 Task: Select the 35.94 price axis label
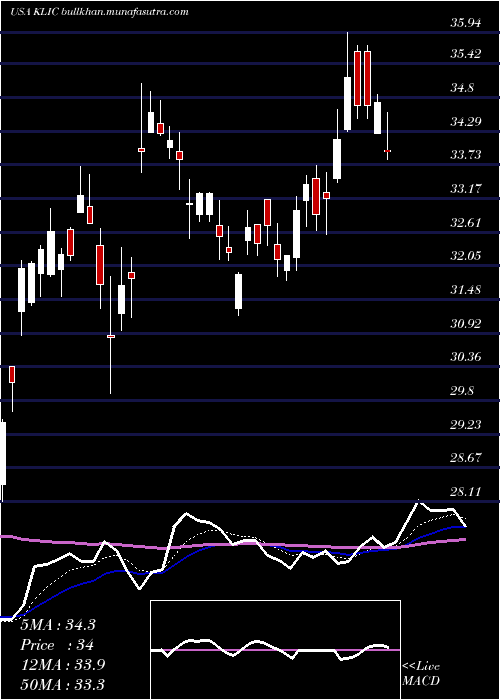pyautogui.click(x=466, y=22)
